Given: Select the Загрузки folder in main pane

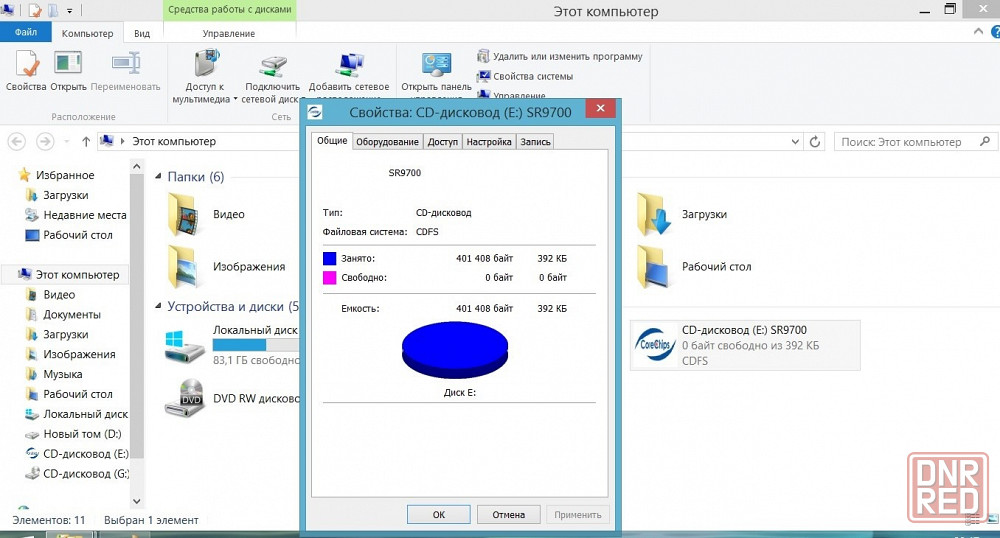Looking at the screenshot, I should point(655,214).
